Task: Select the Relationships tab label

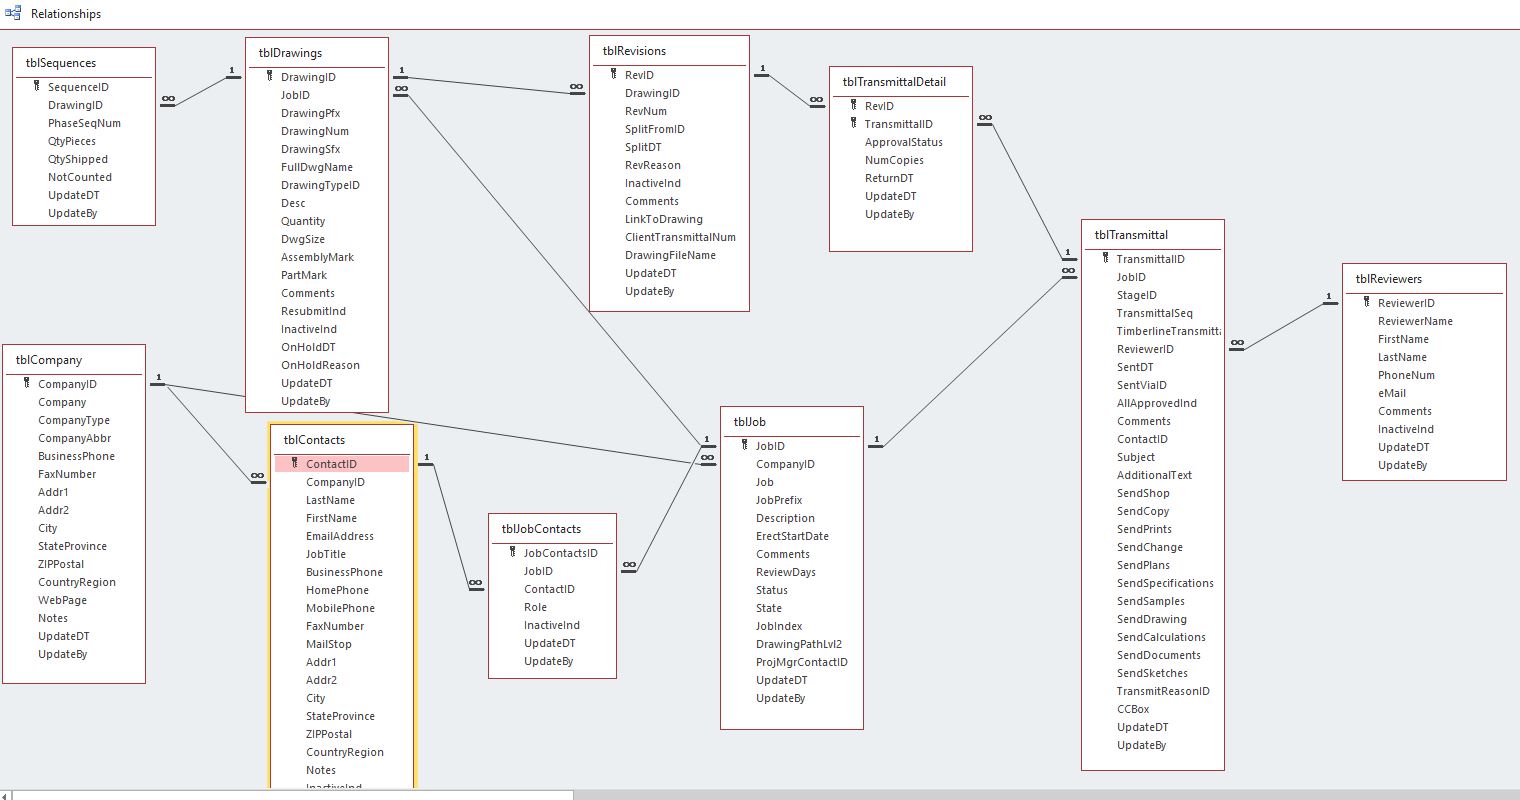Action: coord(66,14)
